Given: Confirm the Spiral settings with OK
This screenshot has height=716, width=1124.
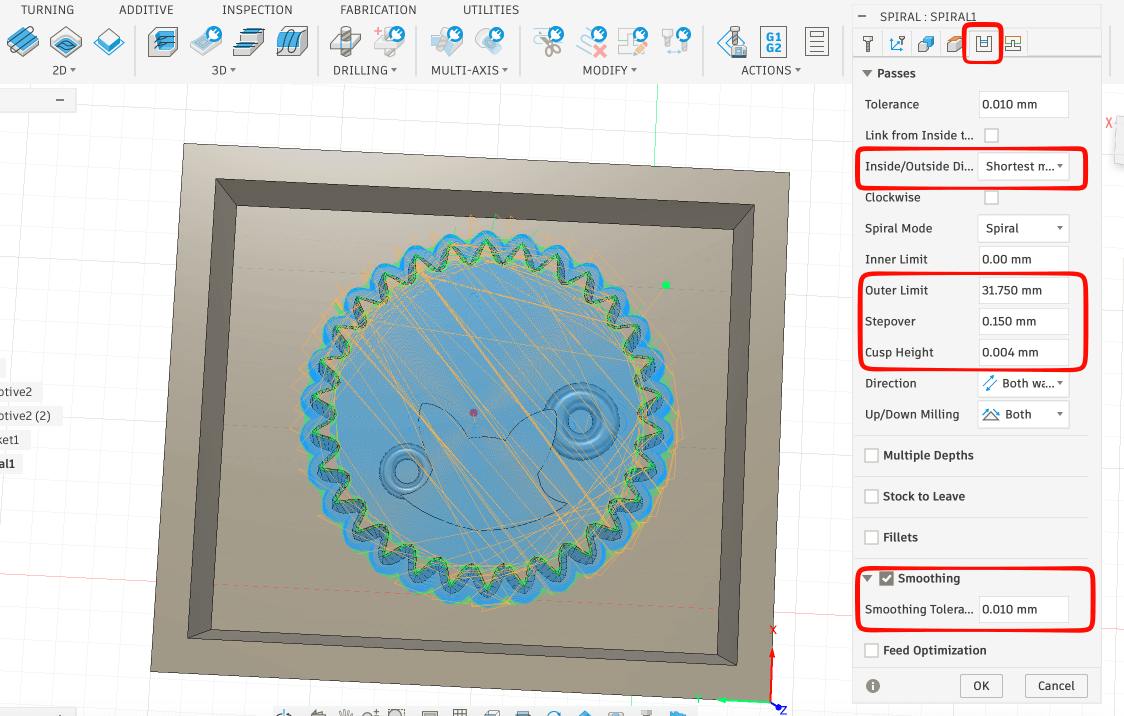Looking at the screenshot, I should click(981, 686).
